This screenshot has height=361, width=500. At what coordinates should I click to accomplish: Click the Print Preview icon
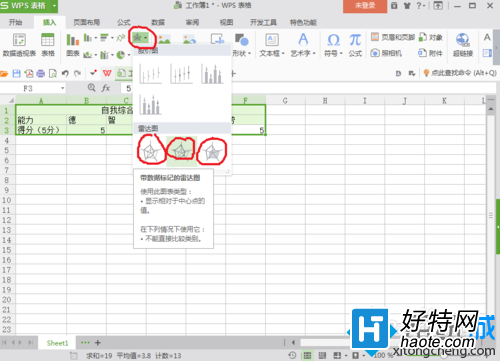53,73
